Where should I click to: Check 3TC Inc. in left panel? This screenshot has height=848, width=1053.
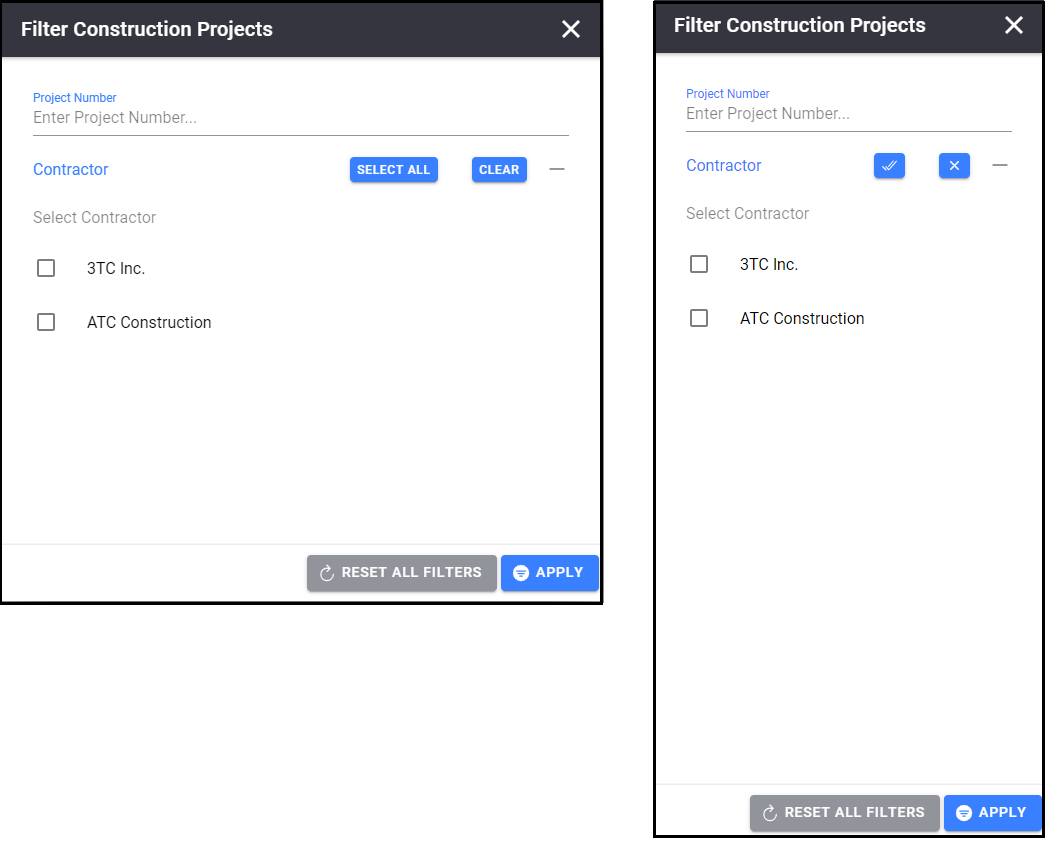(x=46, y=269)
